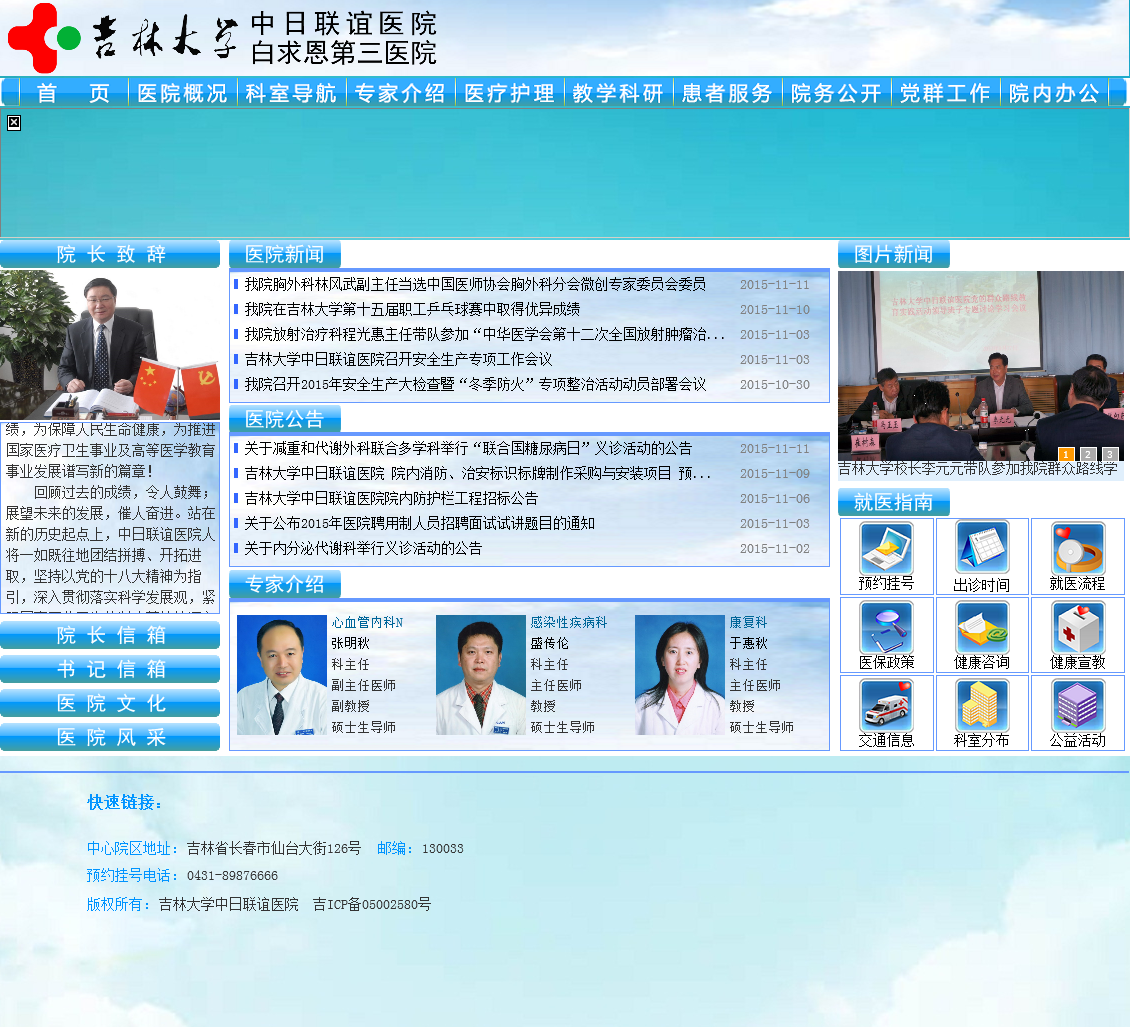
Task: Open 科室导航 menu item
Action: click(x=291, y=93)
